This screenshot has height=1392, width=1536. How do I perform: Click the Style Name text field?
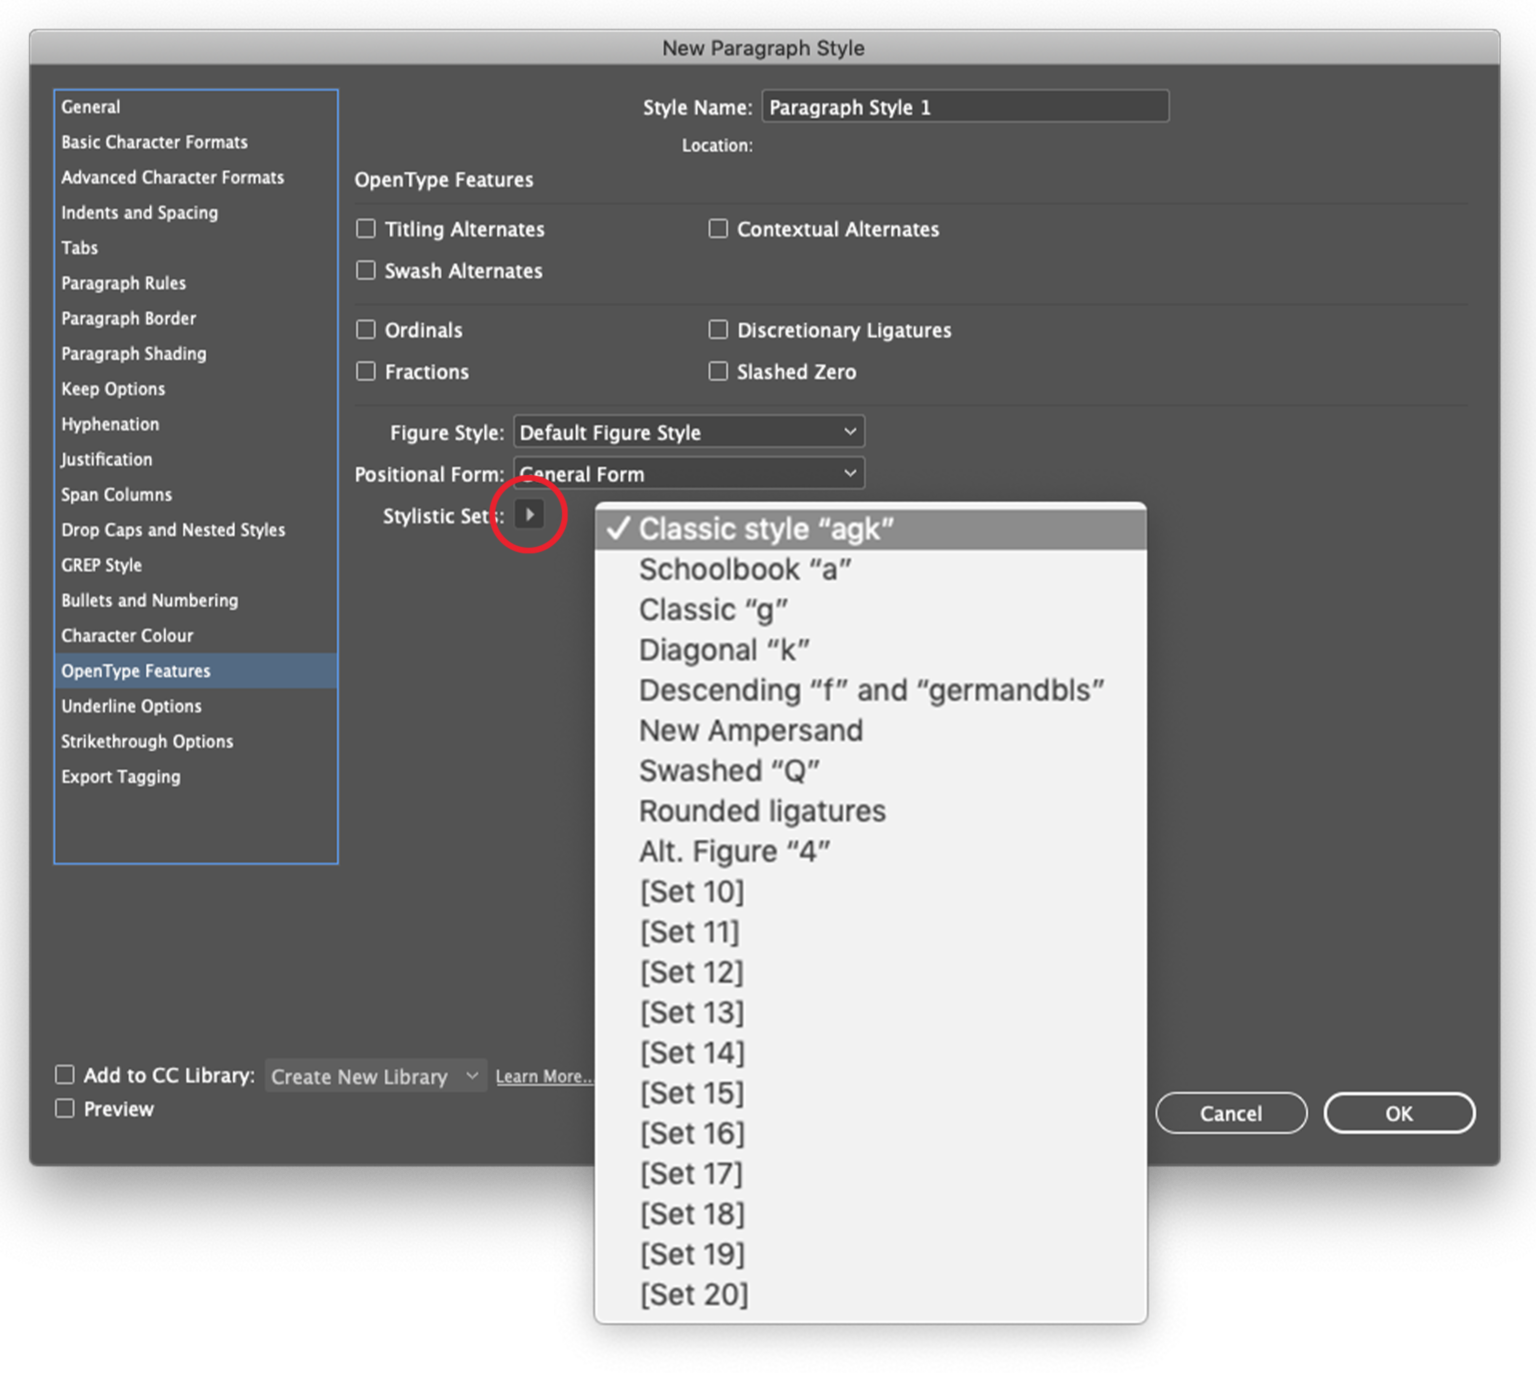click(964, 107)
